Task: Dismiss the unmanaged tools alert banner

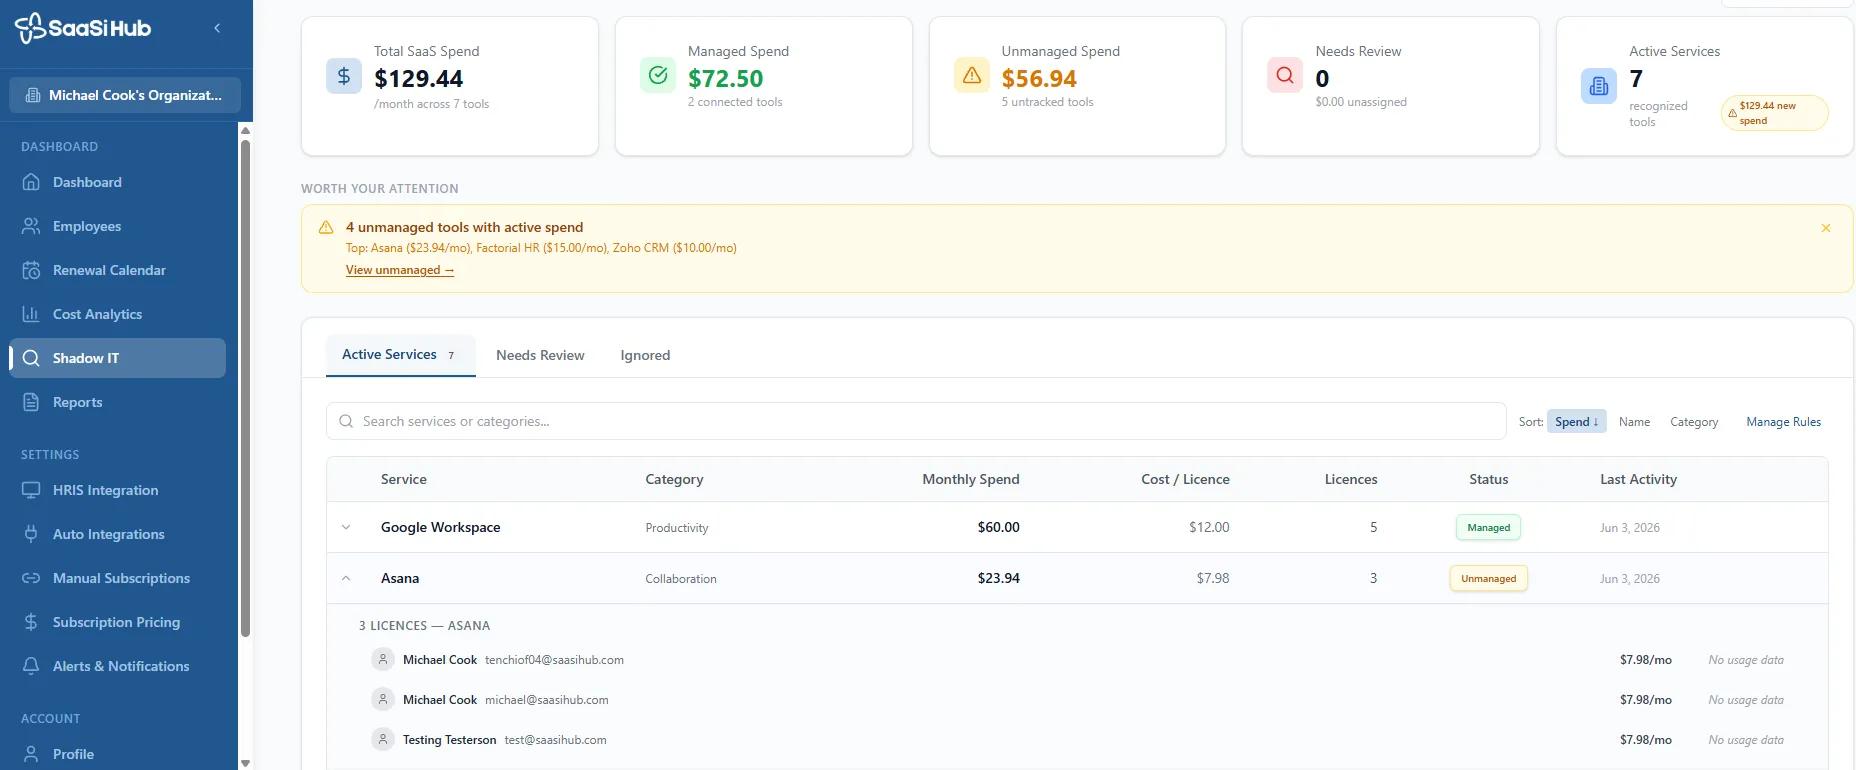Action: (1826, 228)
